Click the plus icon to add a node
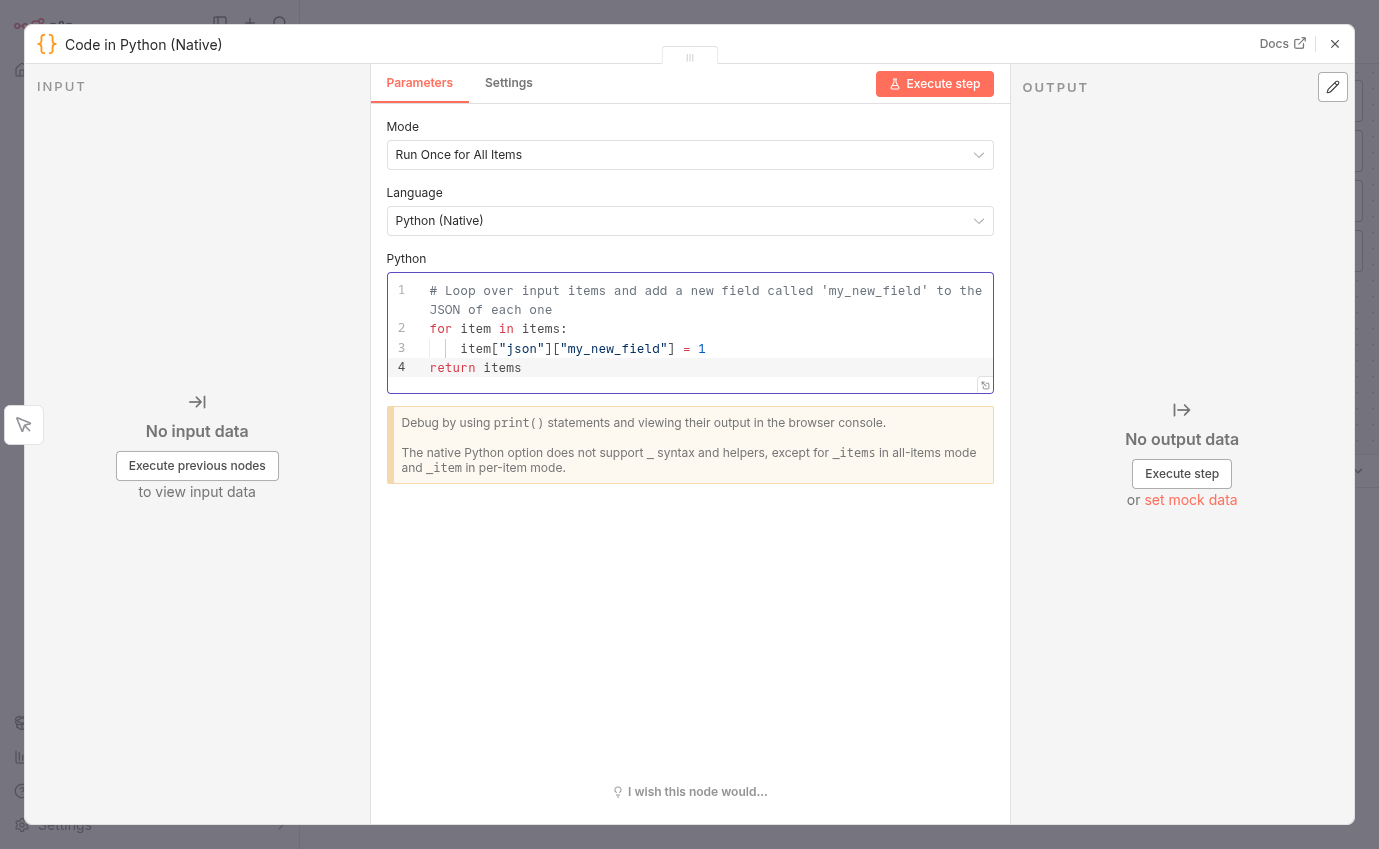1379x849 pixels. pos(249,23)
